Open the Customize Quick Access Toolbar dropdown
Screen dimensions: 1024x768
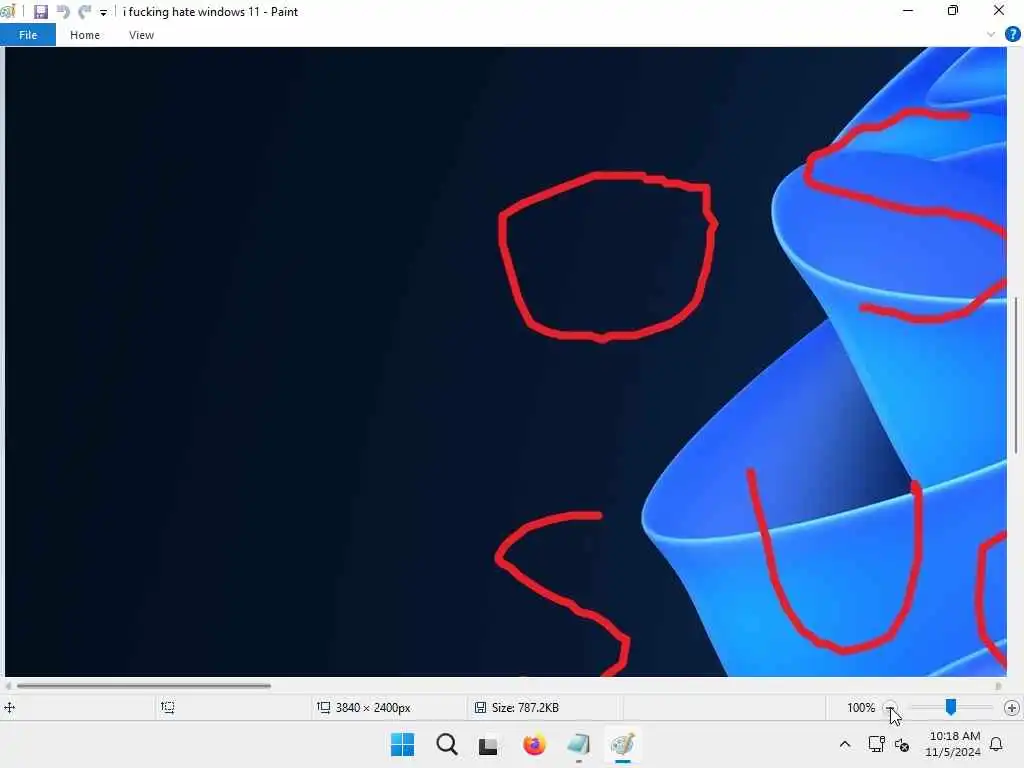(x=103, y=12)
